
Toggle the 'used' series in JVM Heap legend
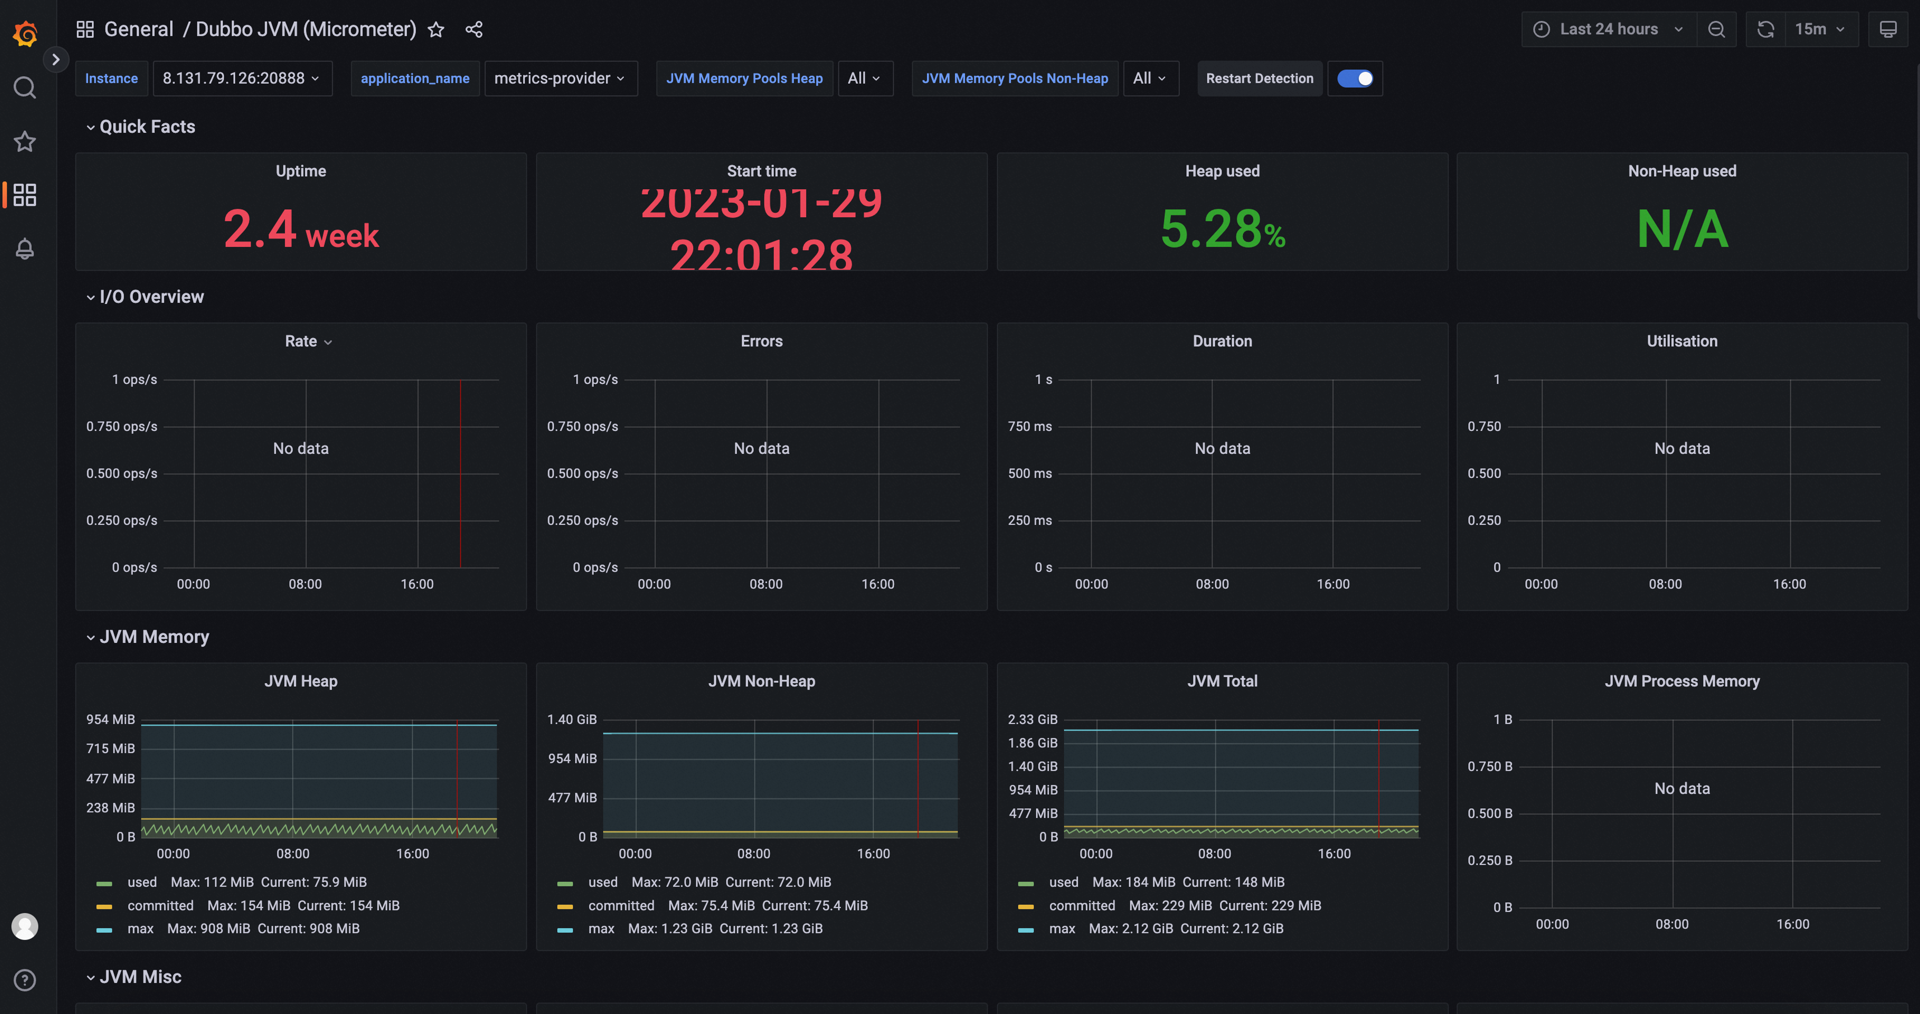142,882
